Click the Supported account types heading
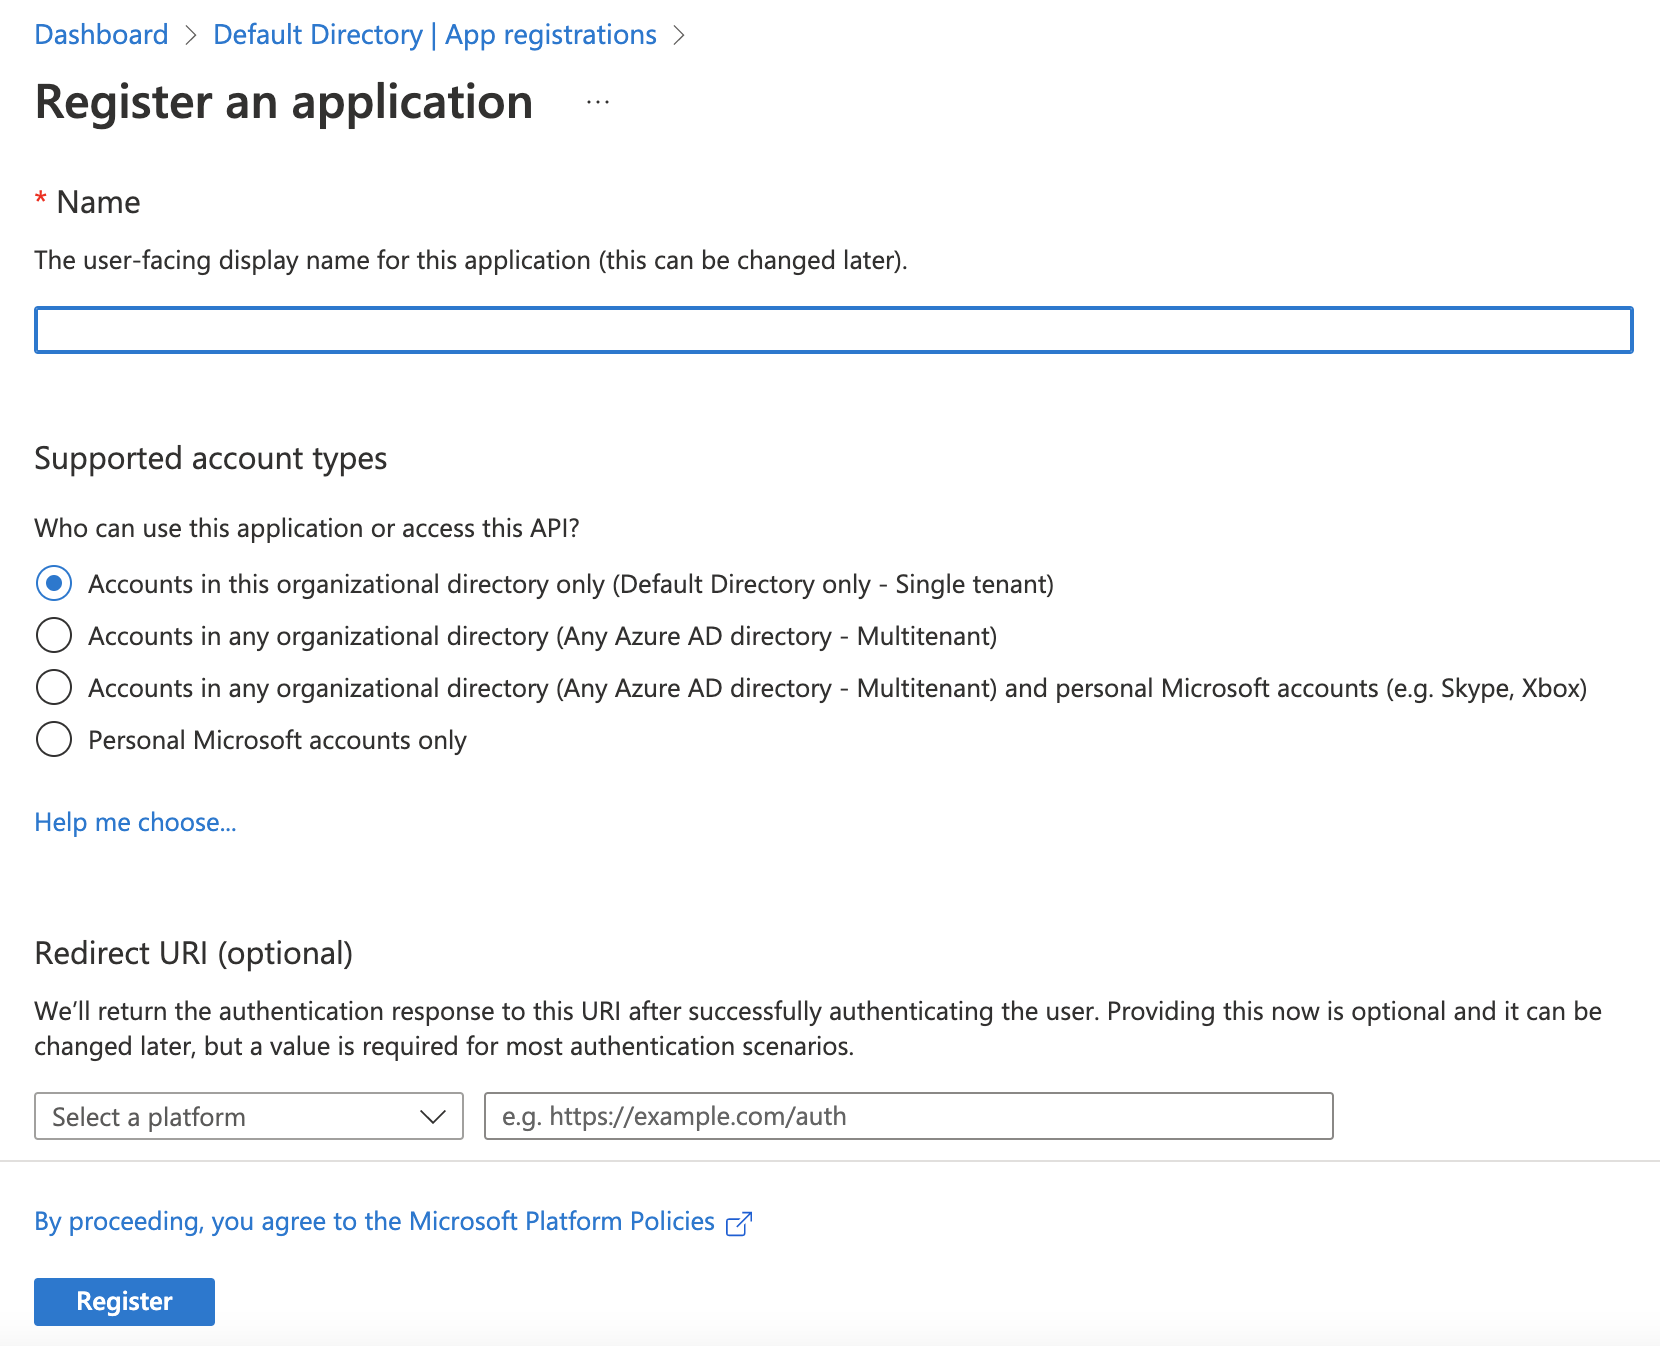The height and width of the screenshot is (1346, 1660). click(x=210, y=458)
